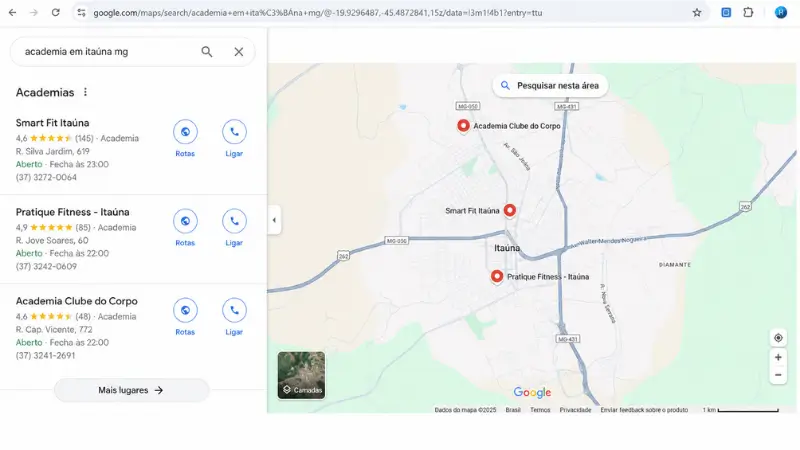Collapse the side panel with the arrow
Screen dimensions: 800x450
click(274, 220)
